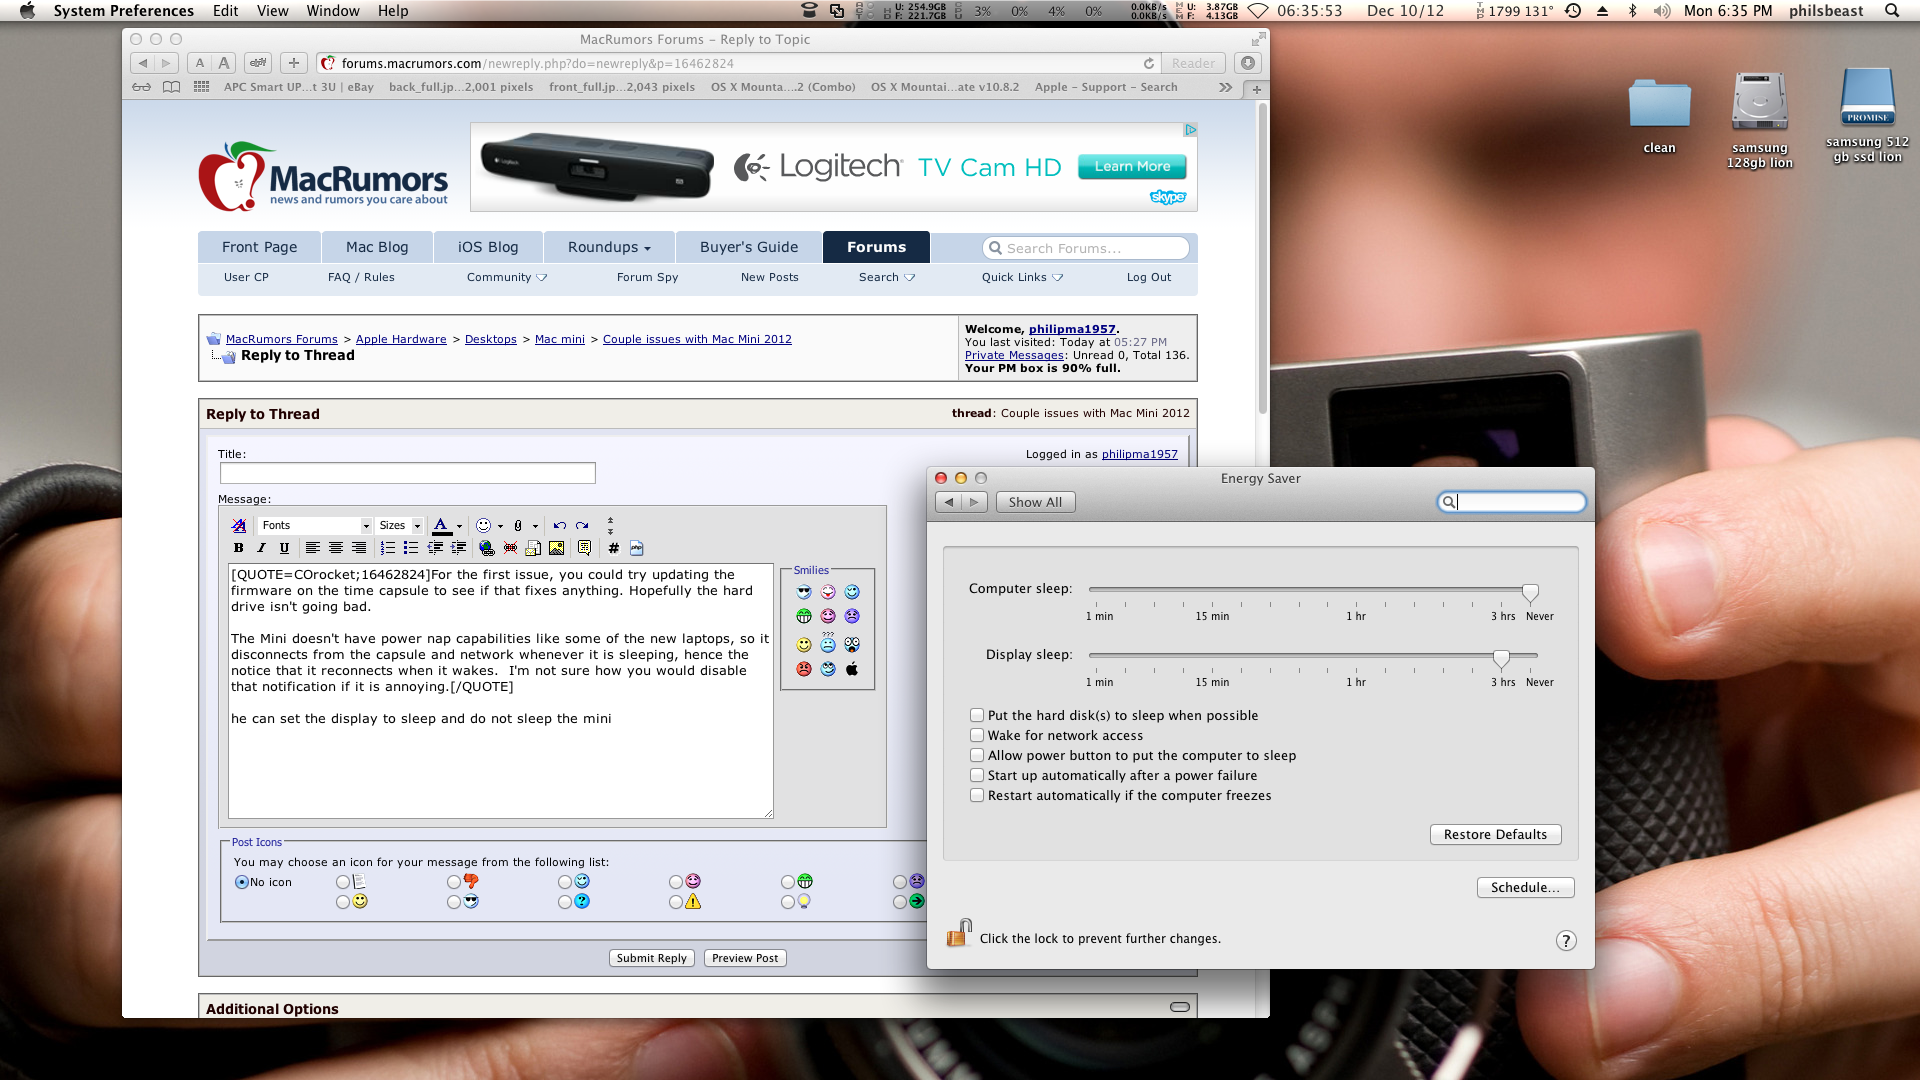Click the lock to prevent changes
1920x1080 pixels.
point(958,934)
